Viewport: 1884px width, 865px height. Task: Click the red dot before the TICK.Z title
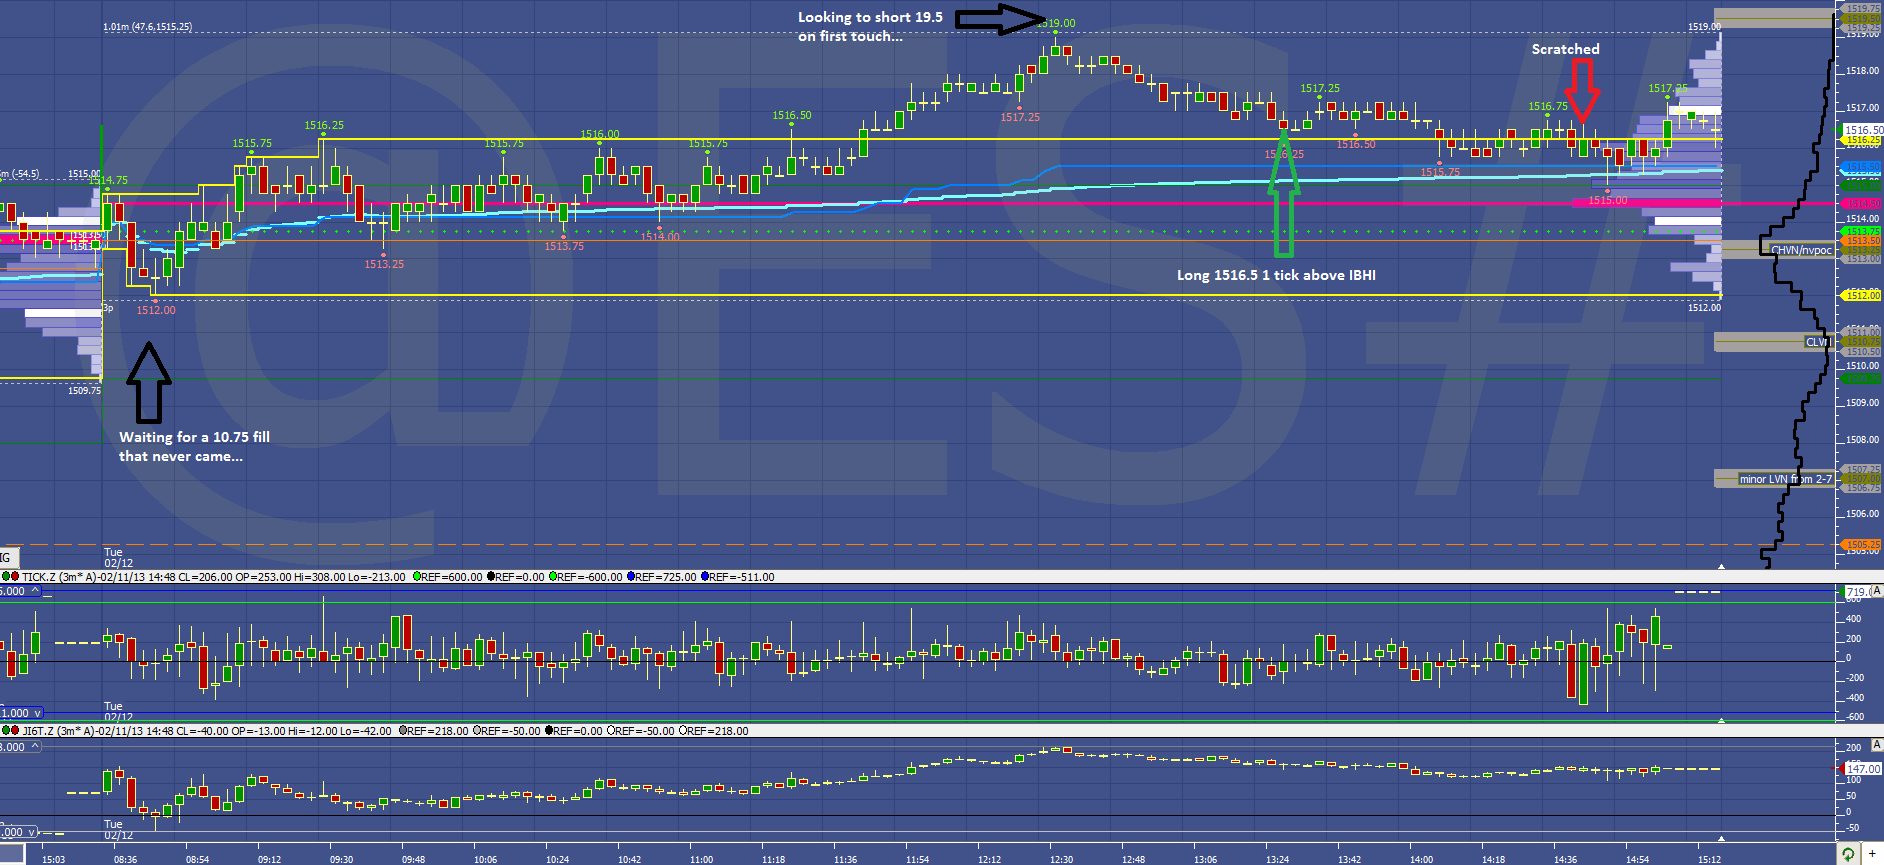(x=15, y=577)
